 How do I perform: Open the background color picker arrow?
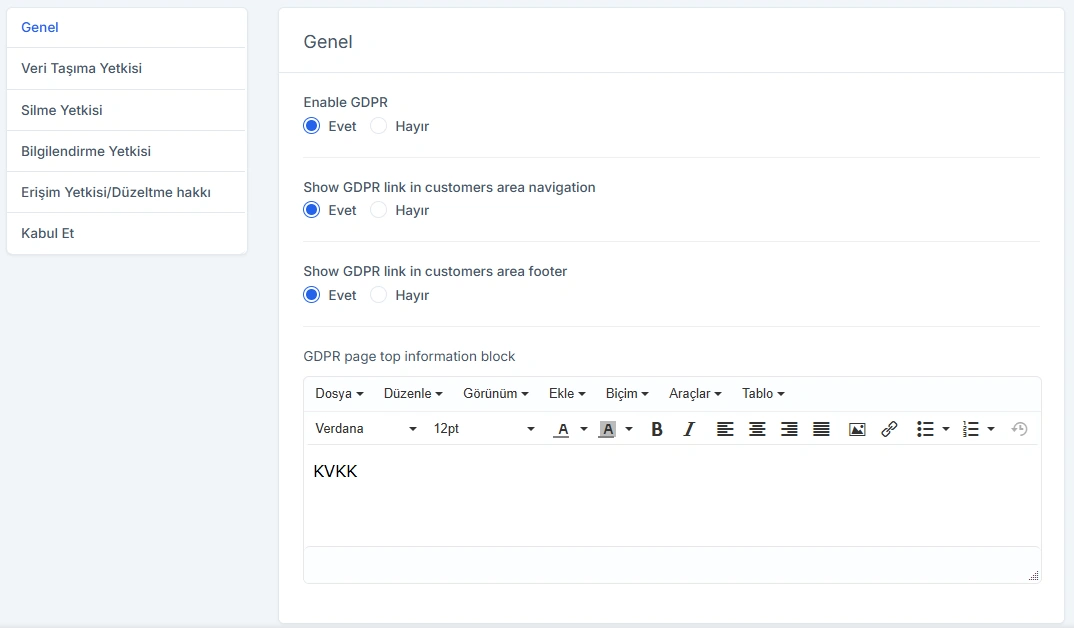[629, 429]
